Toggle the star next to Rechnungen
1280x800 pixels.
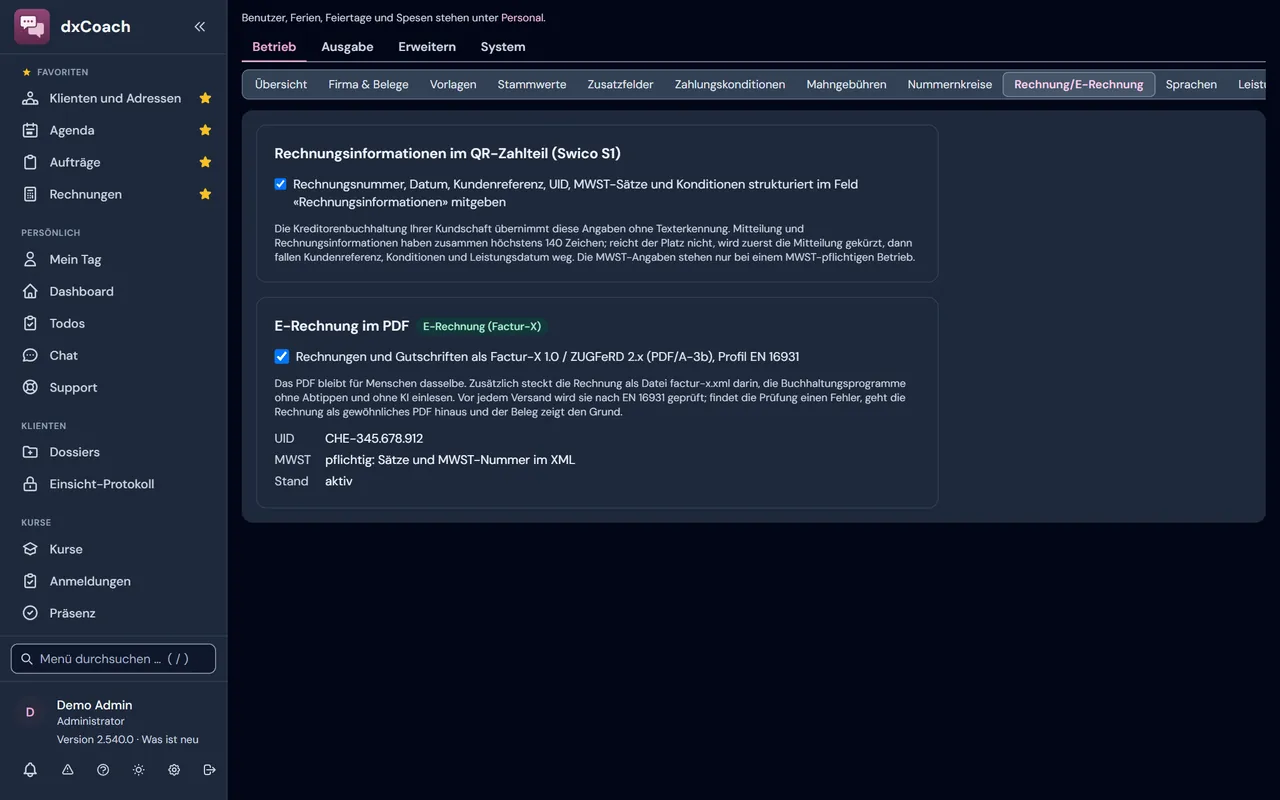205,194
